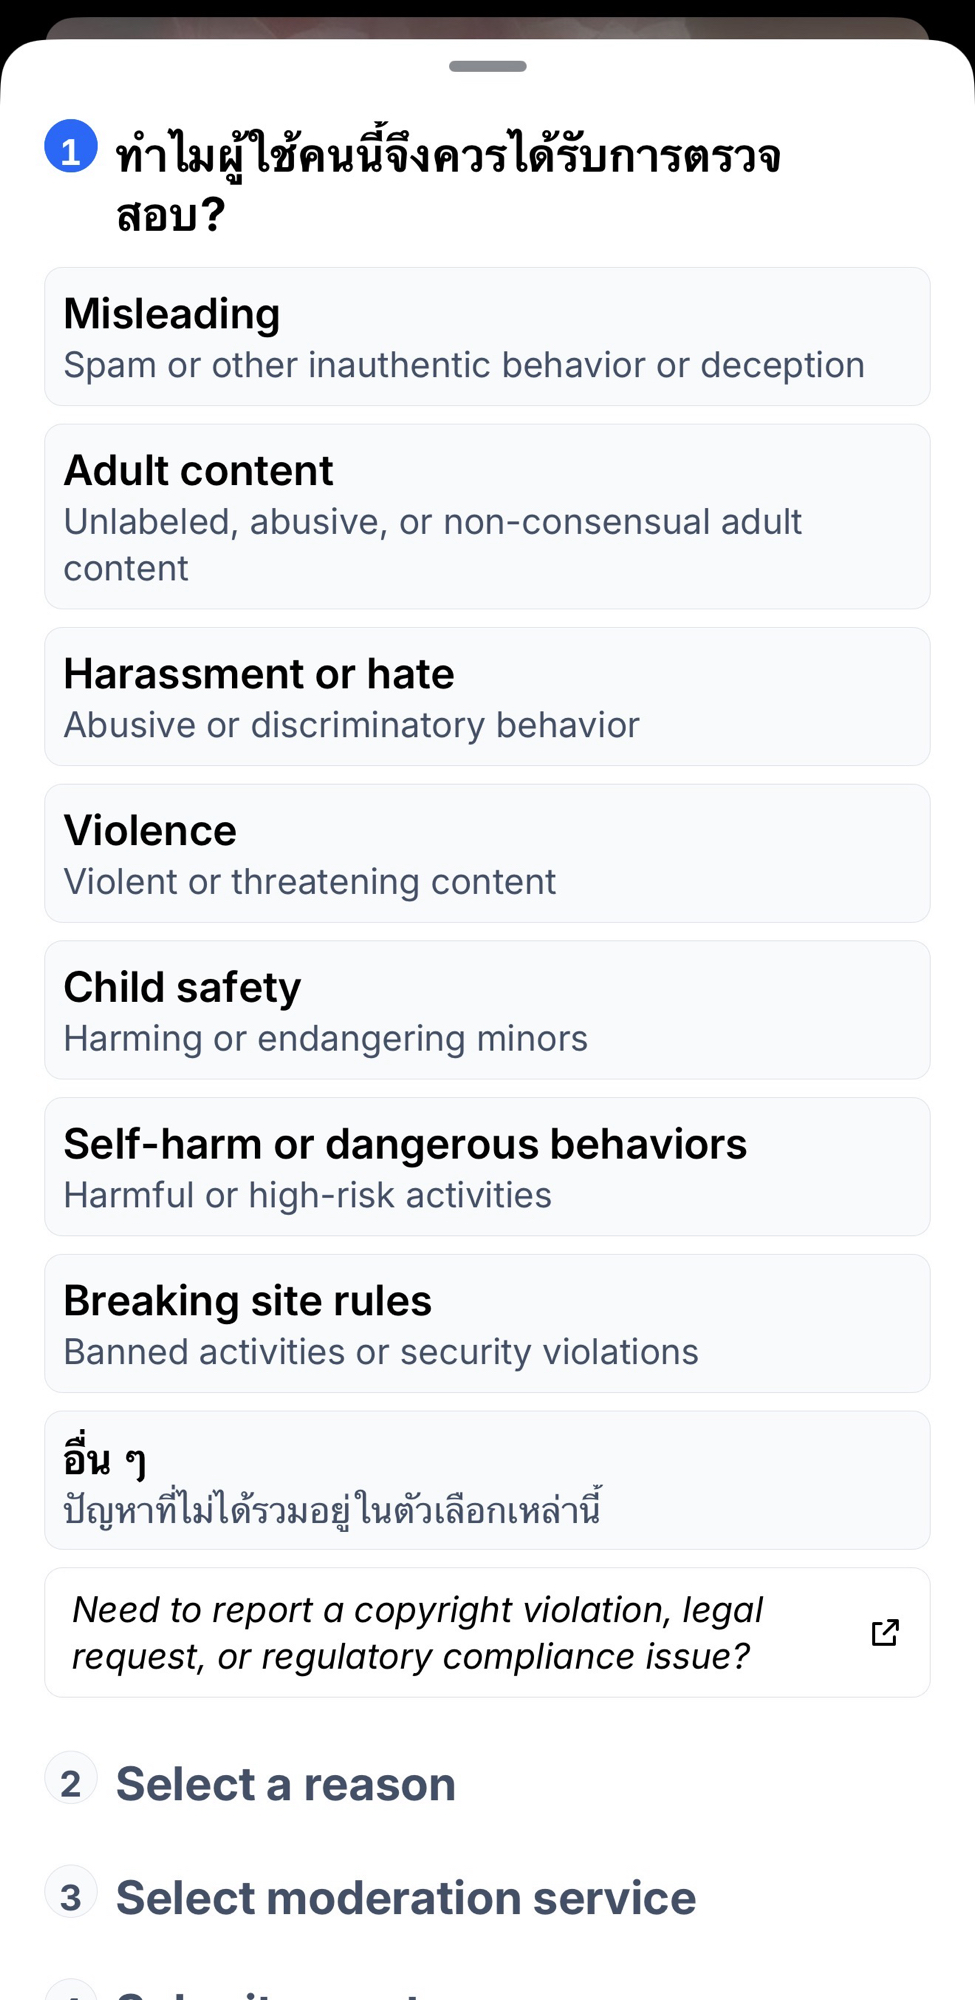Open copyright violation legal request link

point(417,1632)
